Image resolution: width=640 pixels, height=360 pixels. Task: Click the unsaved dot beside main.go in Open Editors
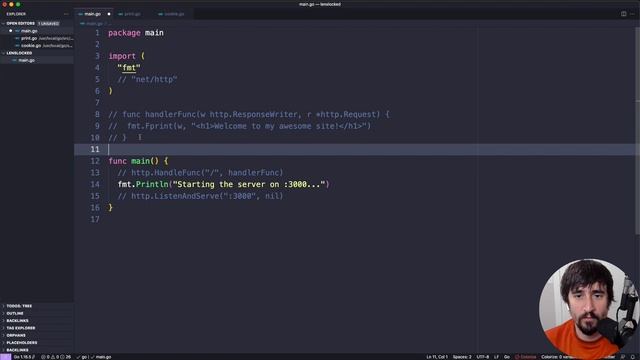point(11,31)
